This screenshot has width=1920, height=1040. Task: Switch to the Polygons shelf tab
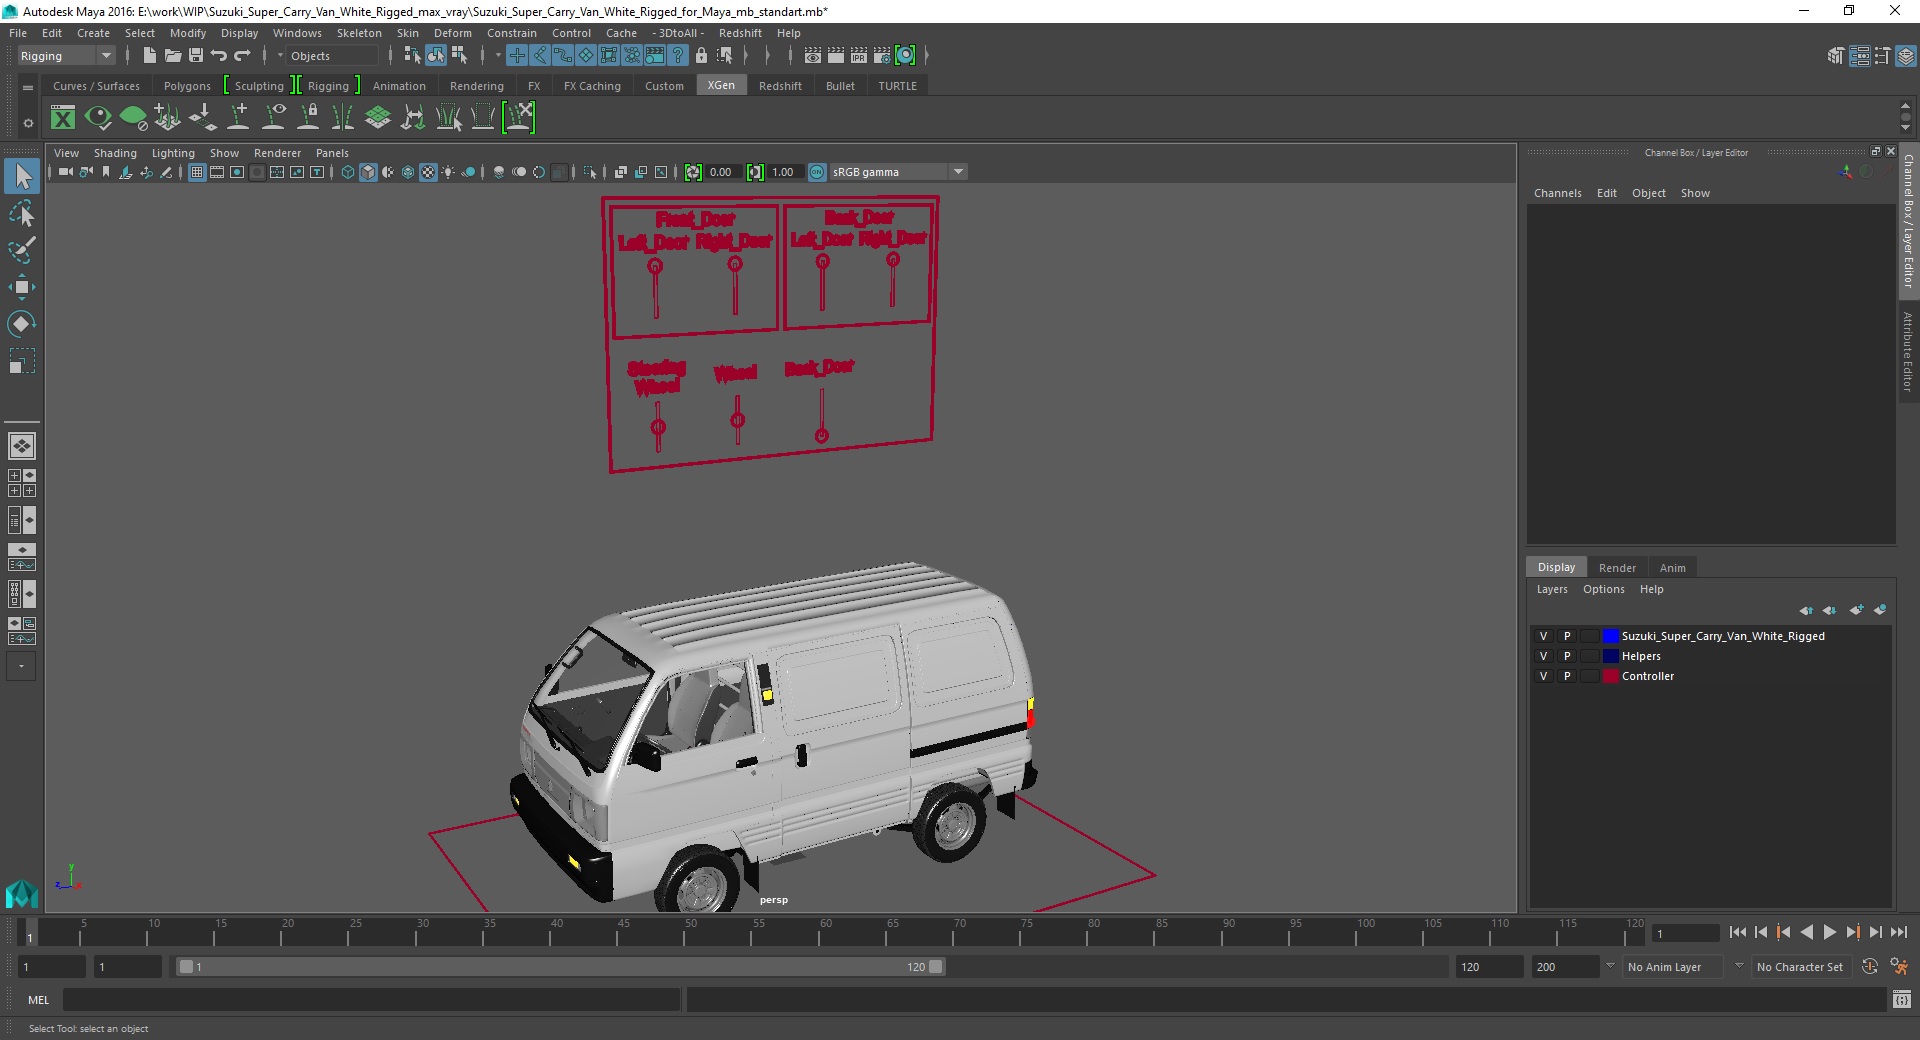(x=187, y=86)
